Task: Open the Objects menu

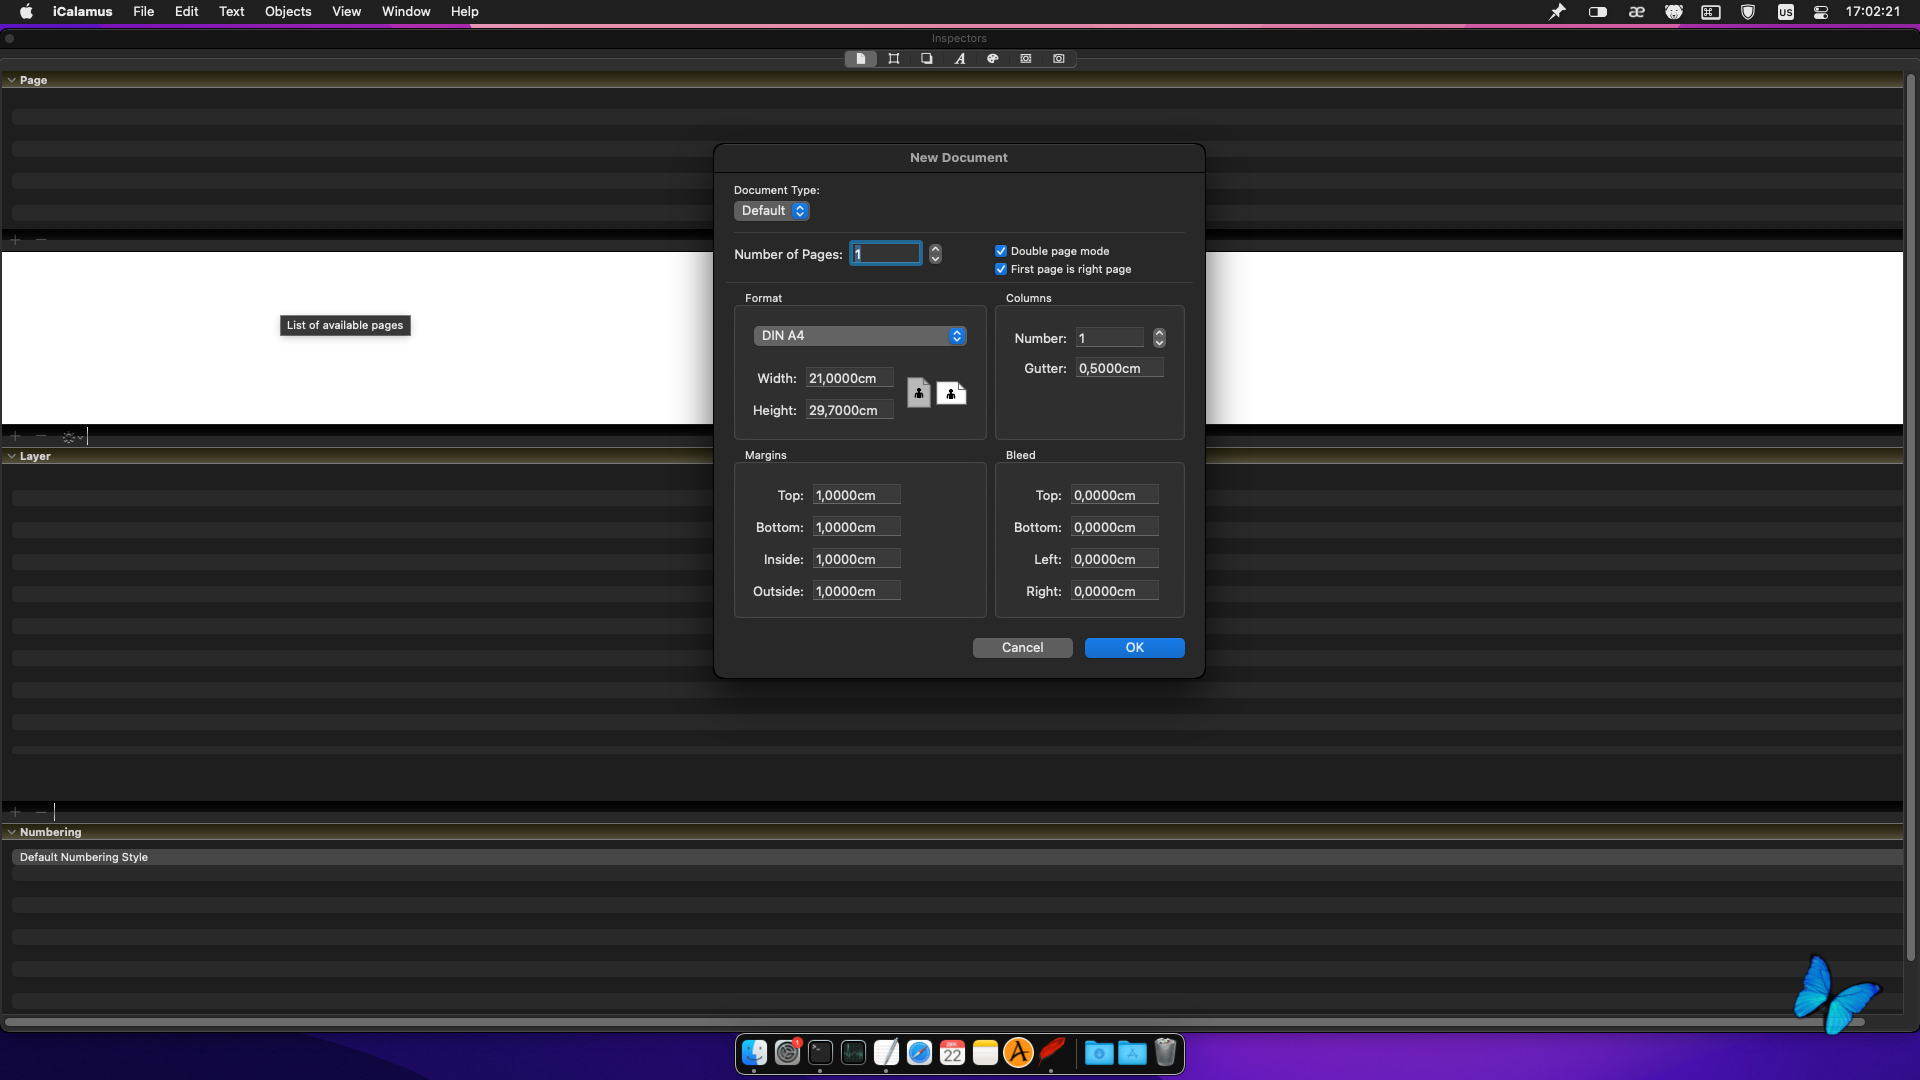Action: 288,12
